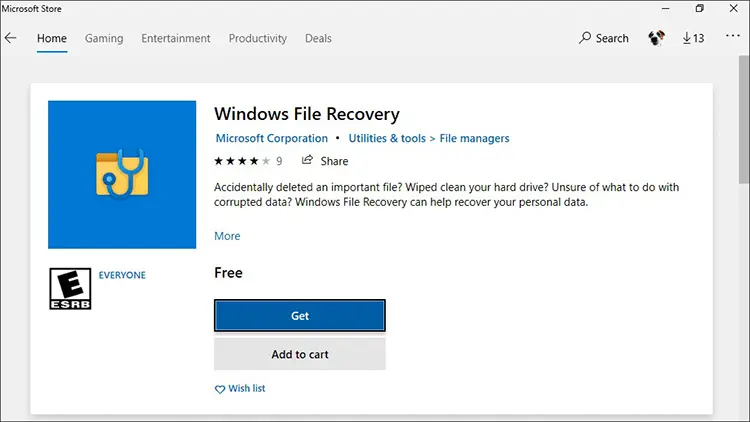
Task: Open the Entertainment tab
Action: [x=176, y=38]
